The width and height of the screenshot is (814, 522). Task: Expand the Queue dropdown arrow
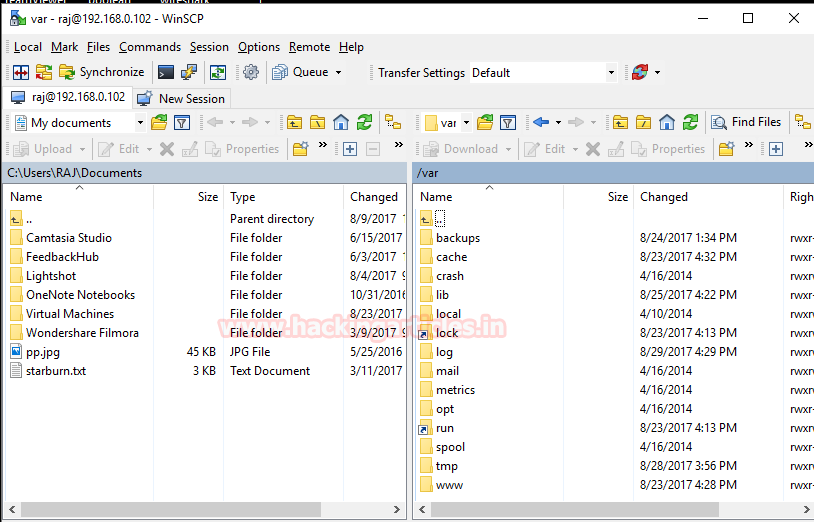click(338, 72)
